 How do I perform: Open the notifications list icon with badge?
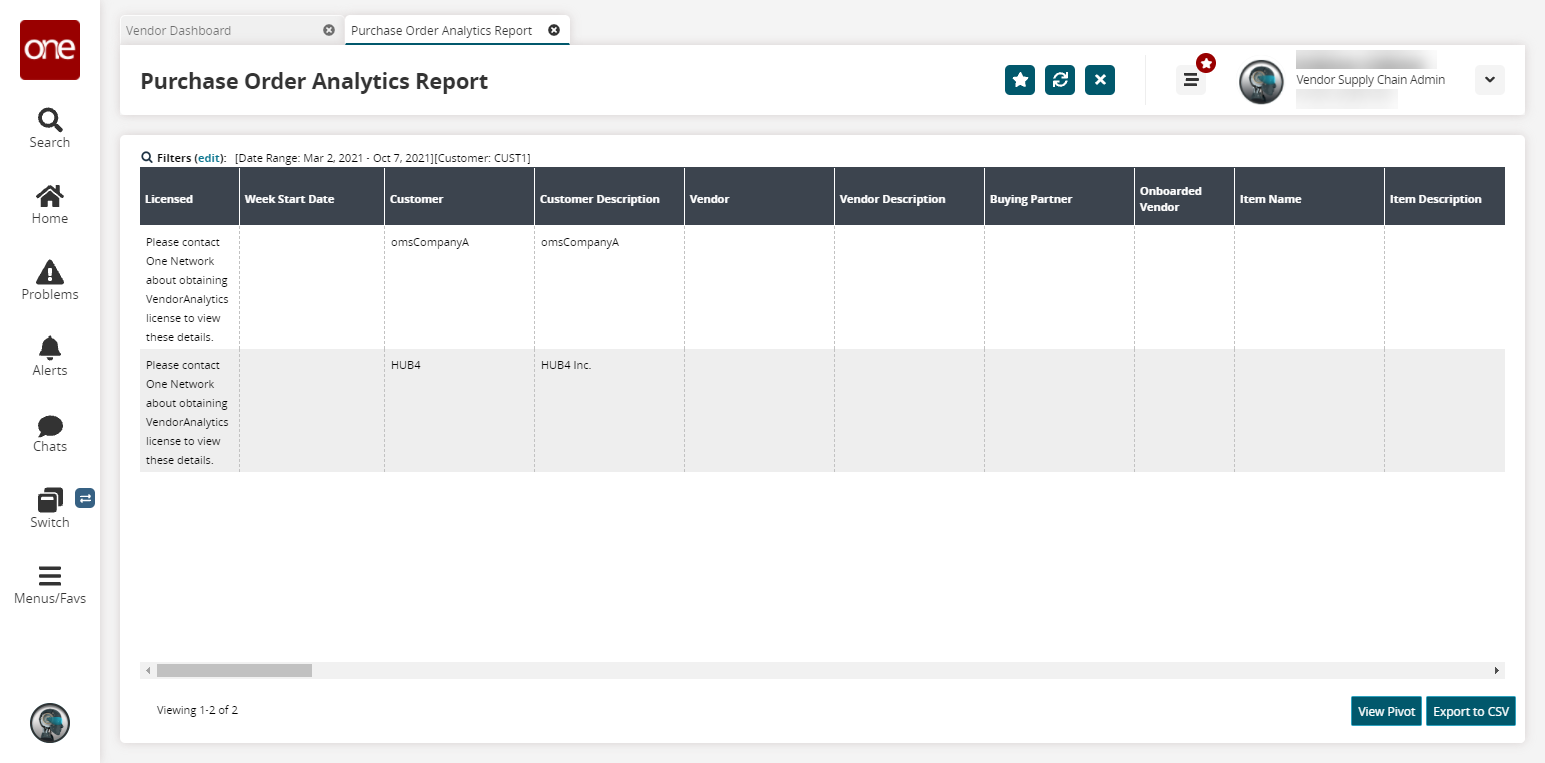[x=1190, y=80]
